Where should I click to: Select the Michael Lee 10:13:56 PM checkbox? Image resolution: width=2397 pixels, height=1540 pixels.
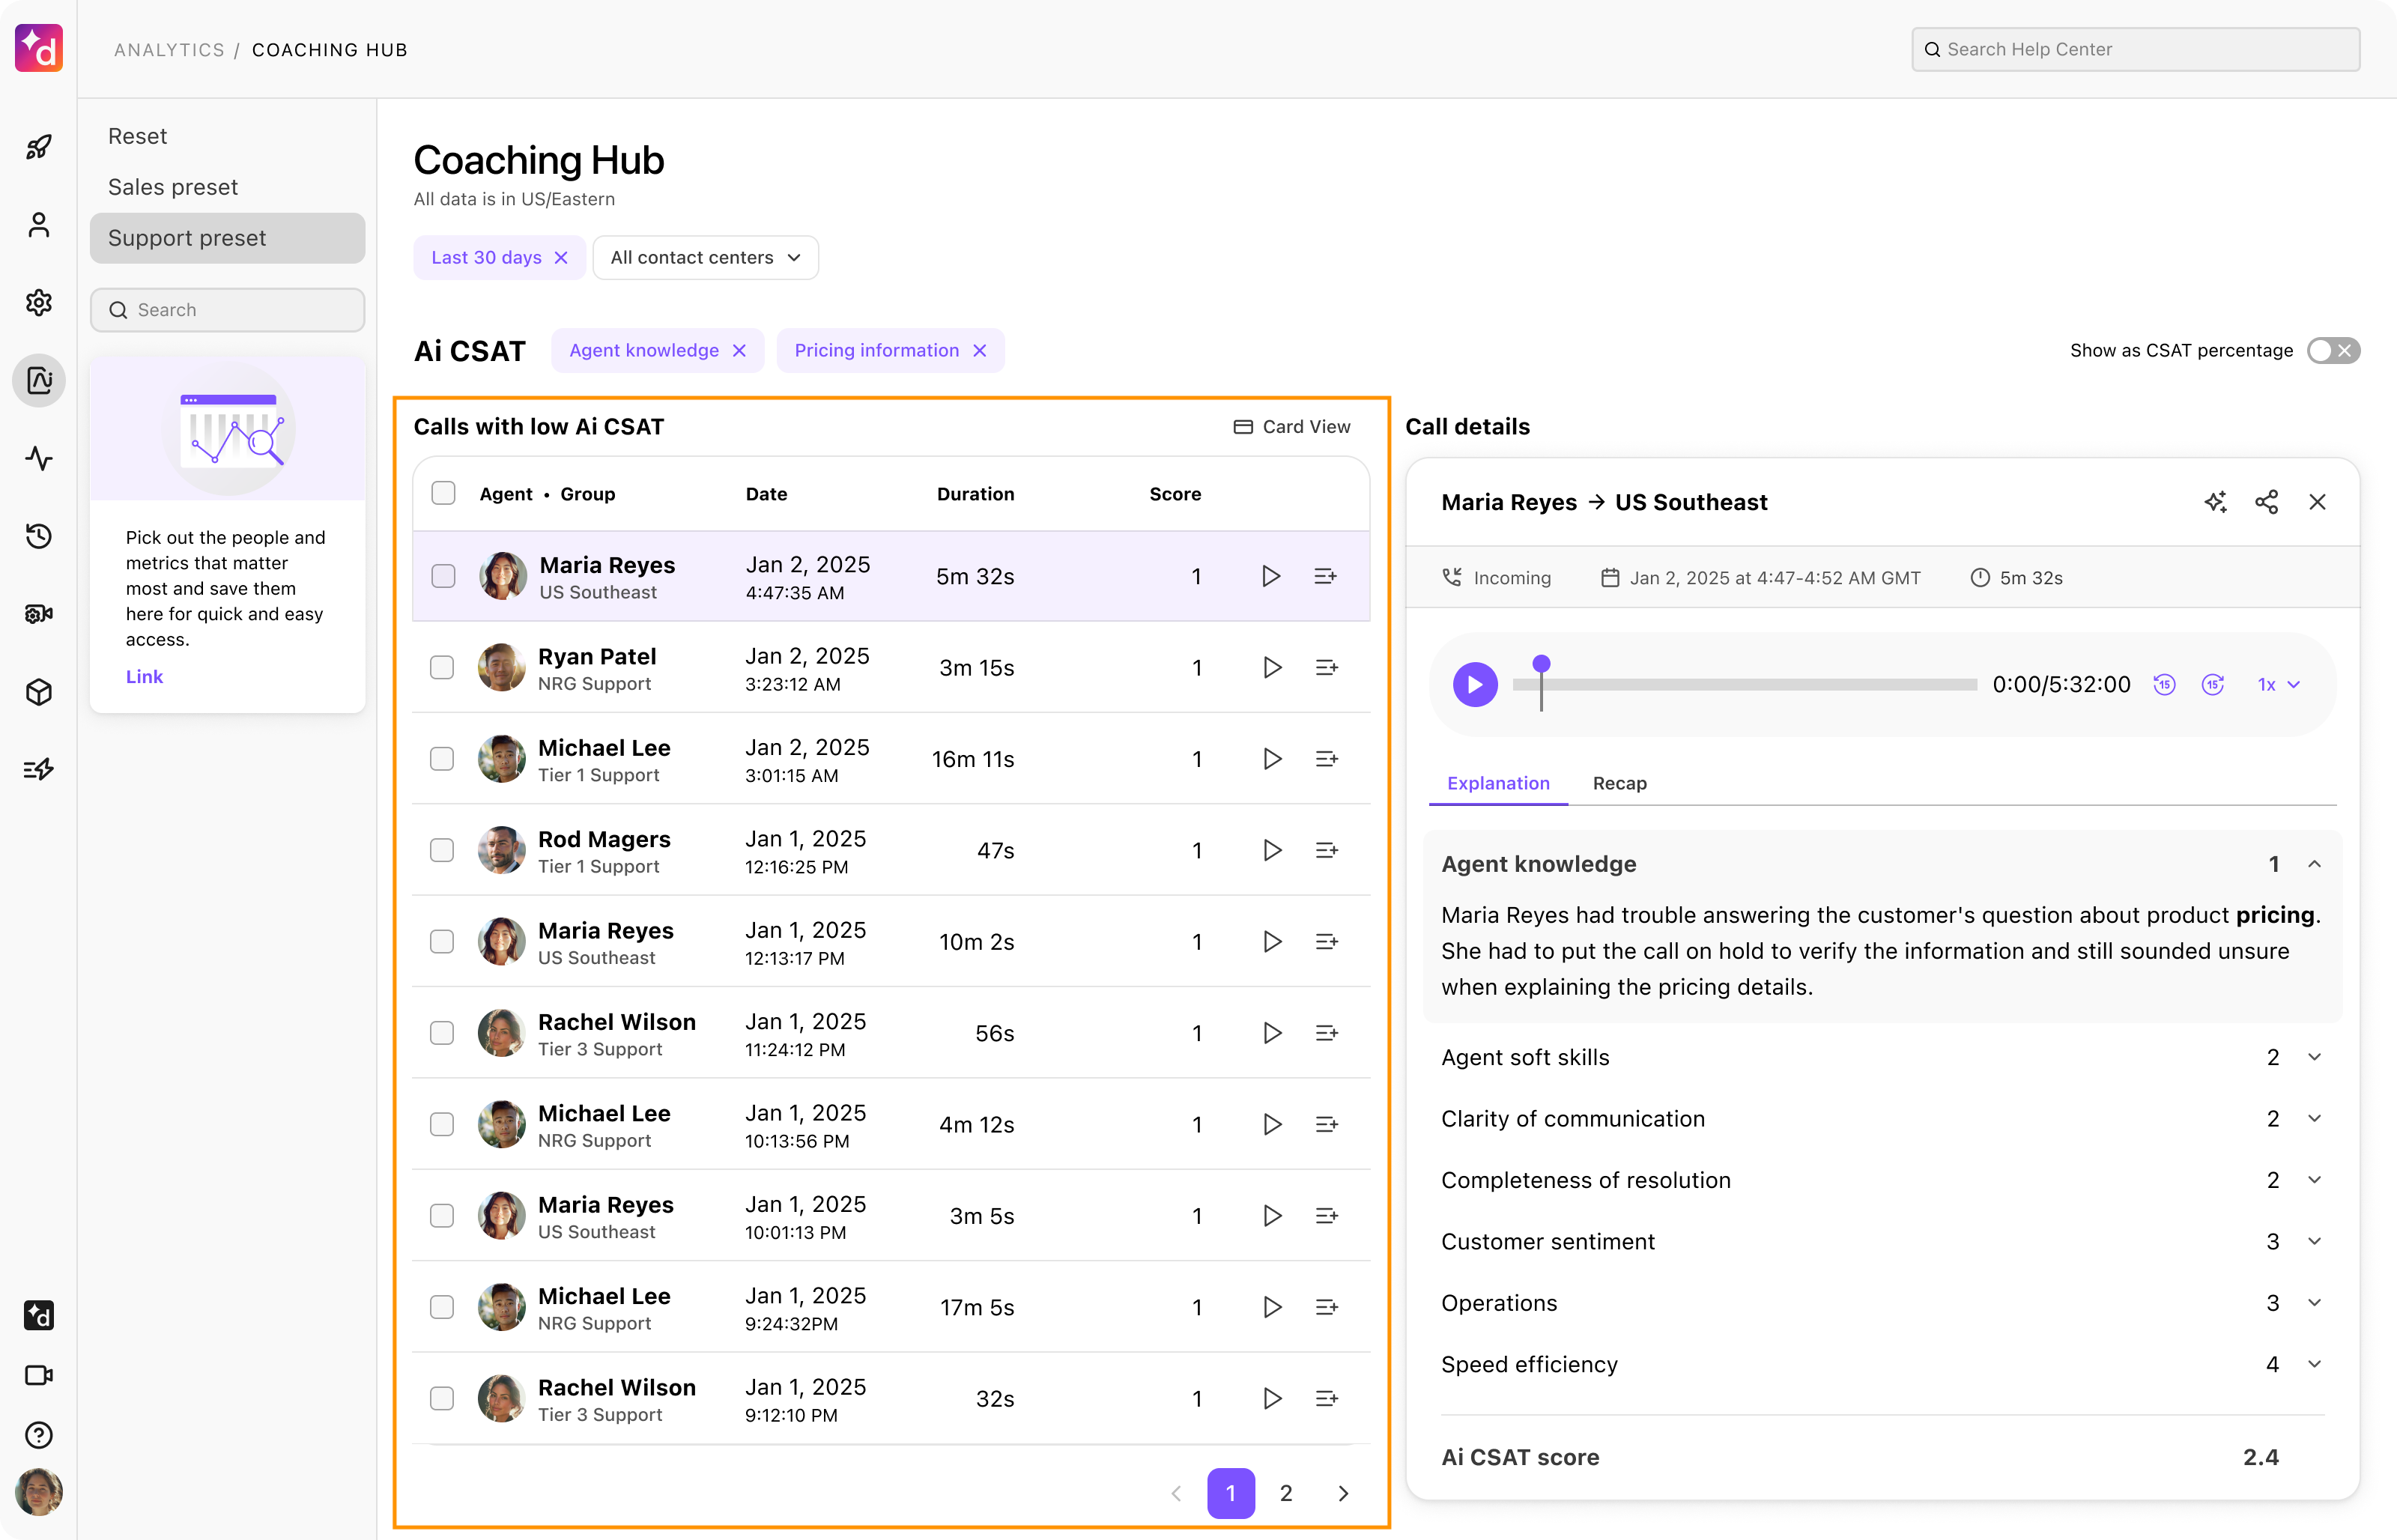pos(442,1124)
